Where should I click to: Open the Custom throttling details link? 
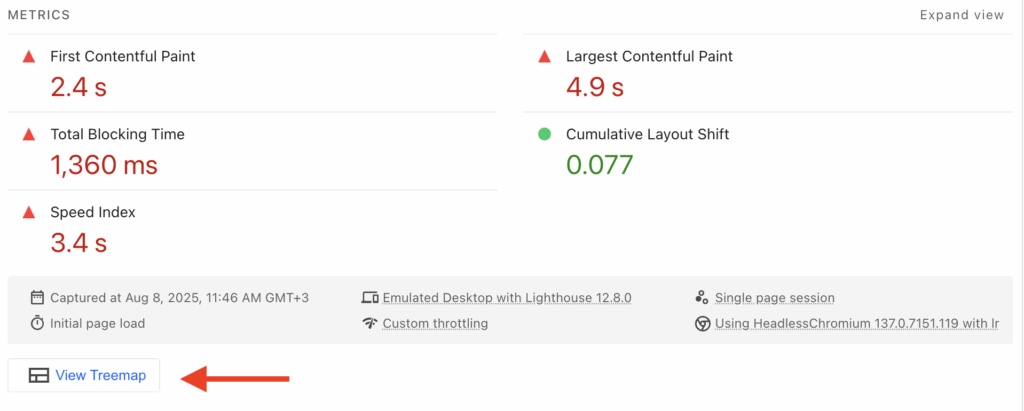click(x=435, y=323)
